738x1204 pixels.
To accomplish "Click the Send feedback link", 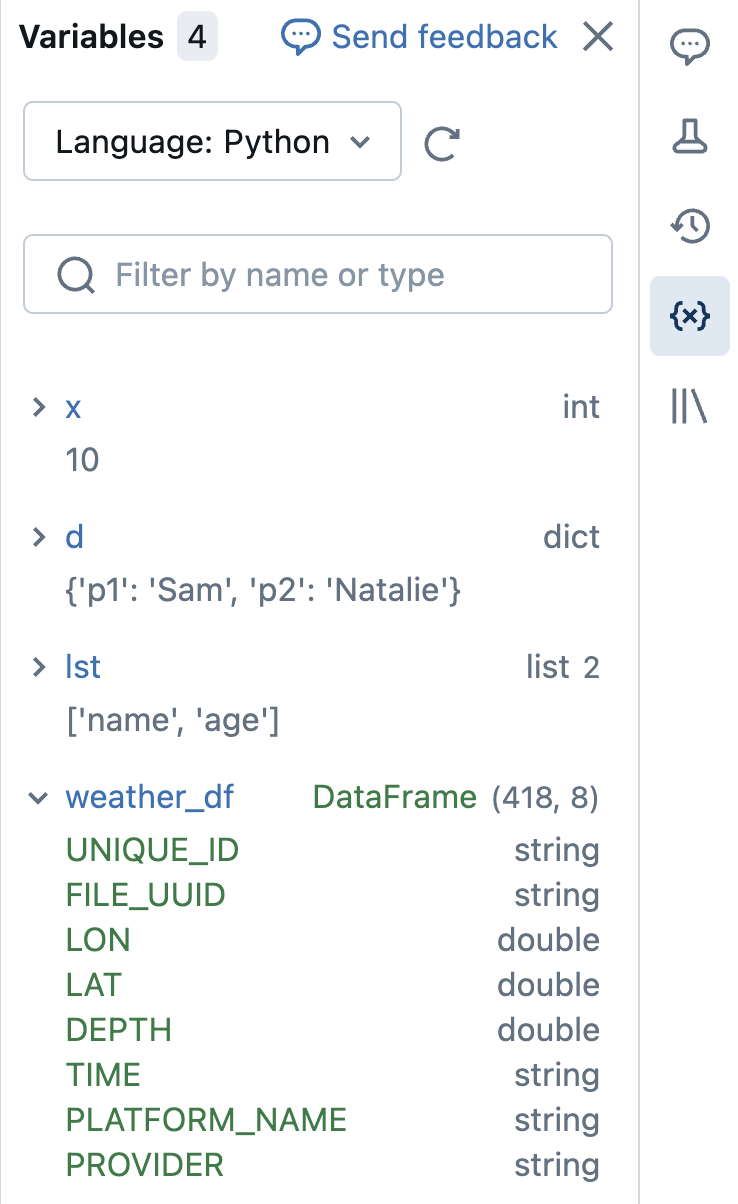I will click(x=444, y=38).
